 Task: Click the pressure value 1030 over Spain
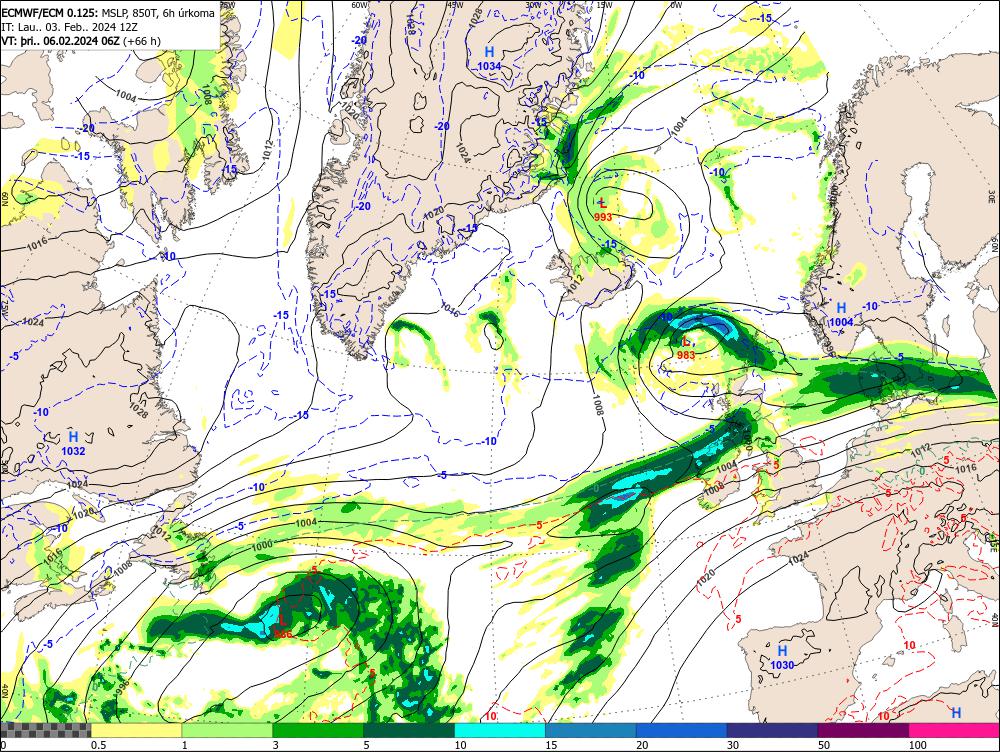(783, 665)
